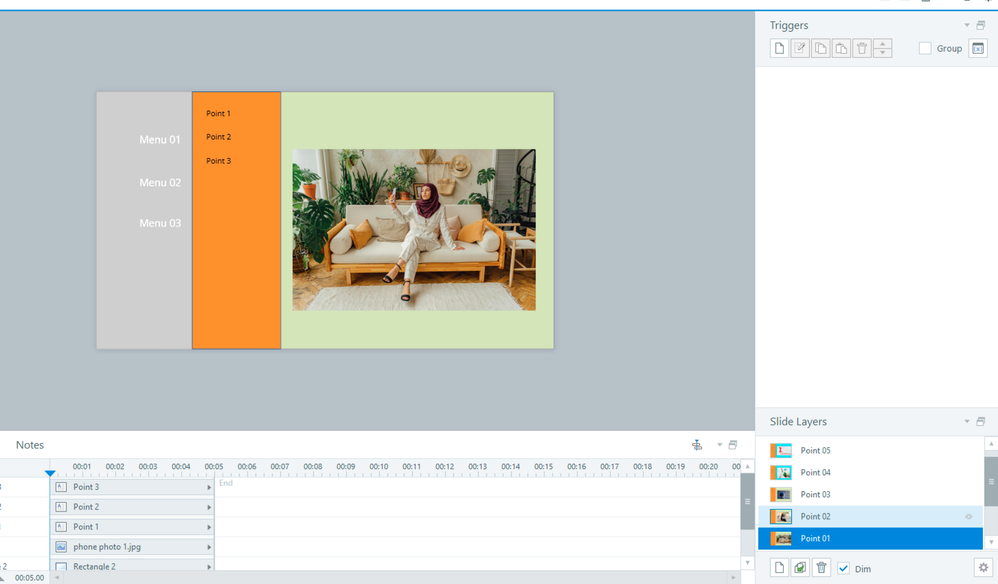This screenshot has width=998, height=584.
Task: Click Point 2 text in orange panel
Action: pyautogui.click(x=218, y=137)
